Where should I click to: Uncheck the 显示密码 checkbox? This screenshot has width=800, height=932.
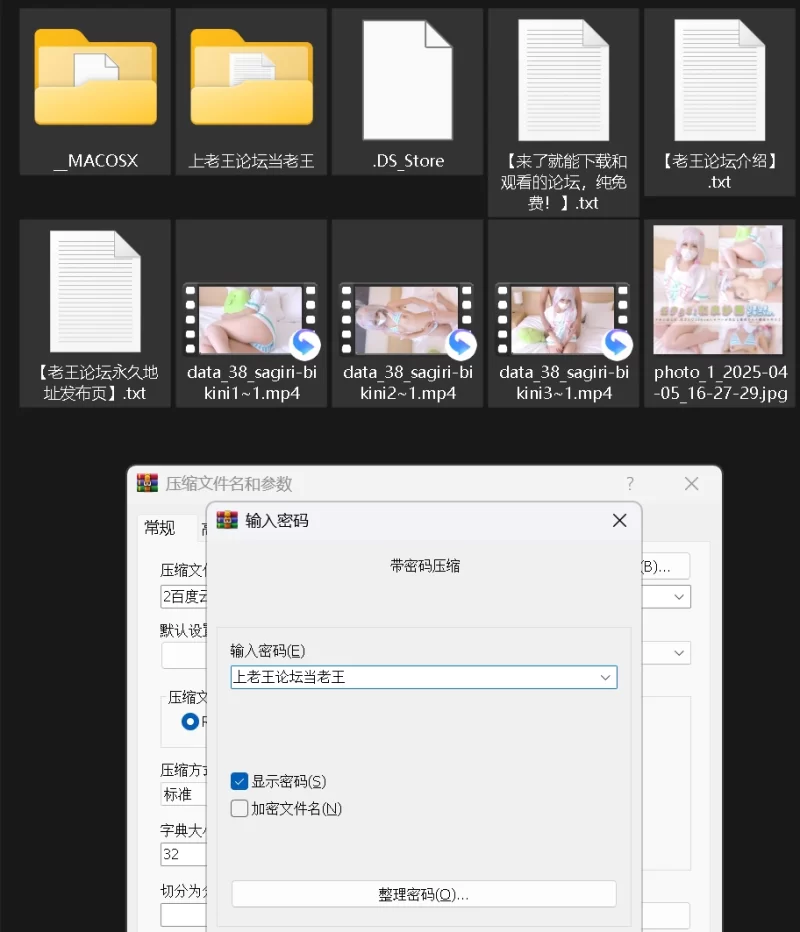[240, 781]
